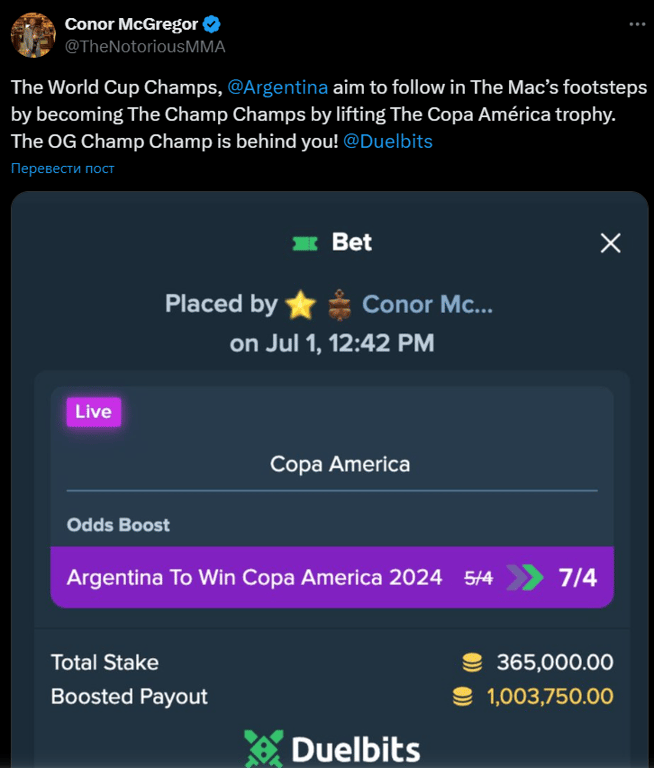Click the green odds boost arrows
Viewport: 654px width, 768px height.
click(x=525, y=577)
